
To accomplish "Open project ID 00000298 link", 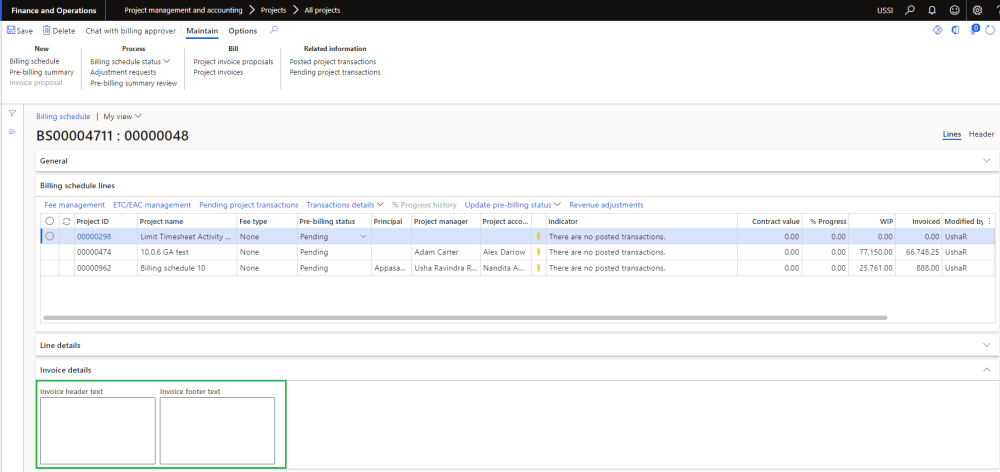I will pos(93,236).
